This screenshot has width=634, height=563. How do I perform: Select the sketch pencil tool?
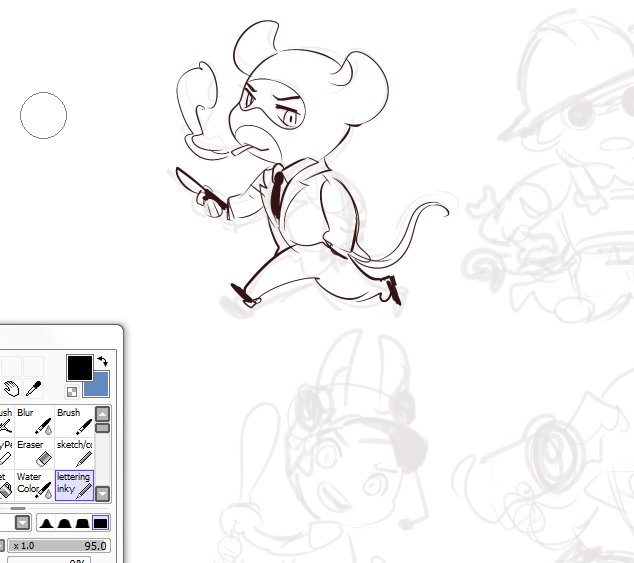coord(74,453)
